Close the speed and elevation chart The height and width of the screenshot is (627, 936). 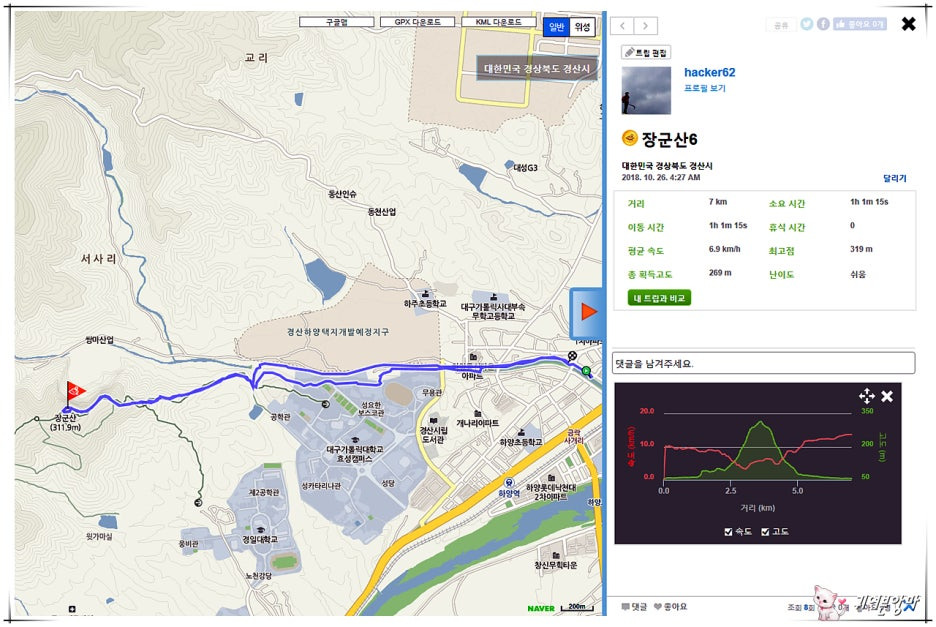point(887,396)
